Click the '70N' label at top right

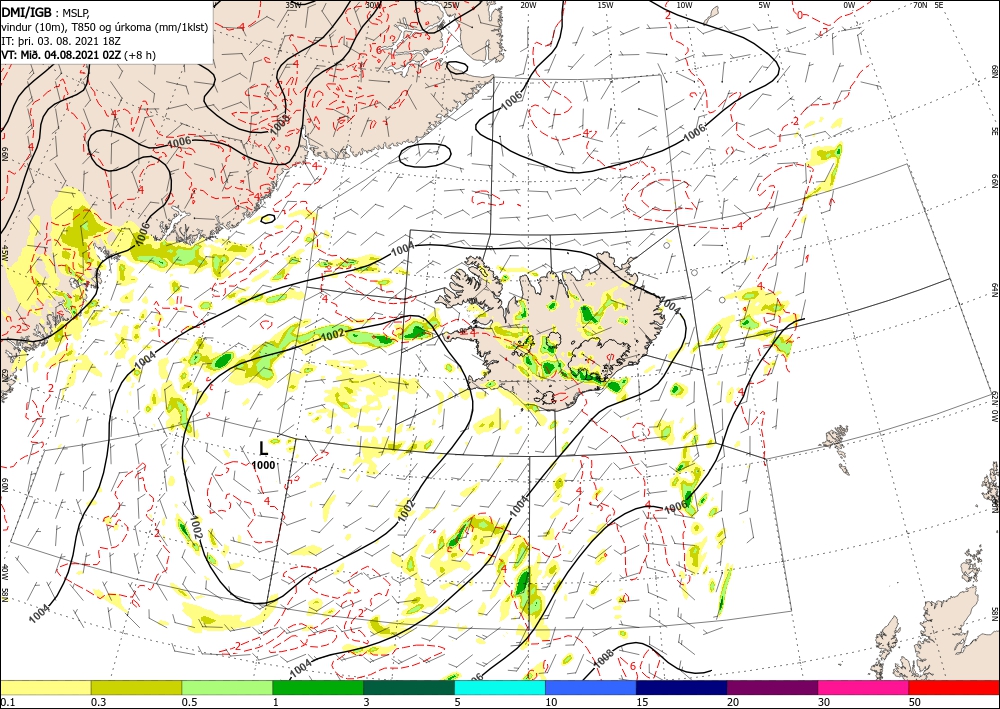pyautogui.click(x=920, y=5)
